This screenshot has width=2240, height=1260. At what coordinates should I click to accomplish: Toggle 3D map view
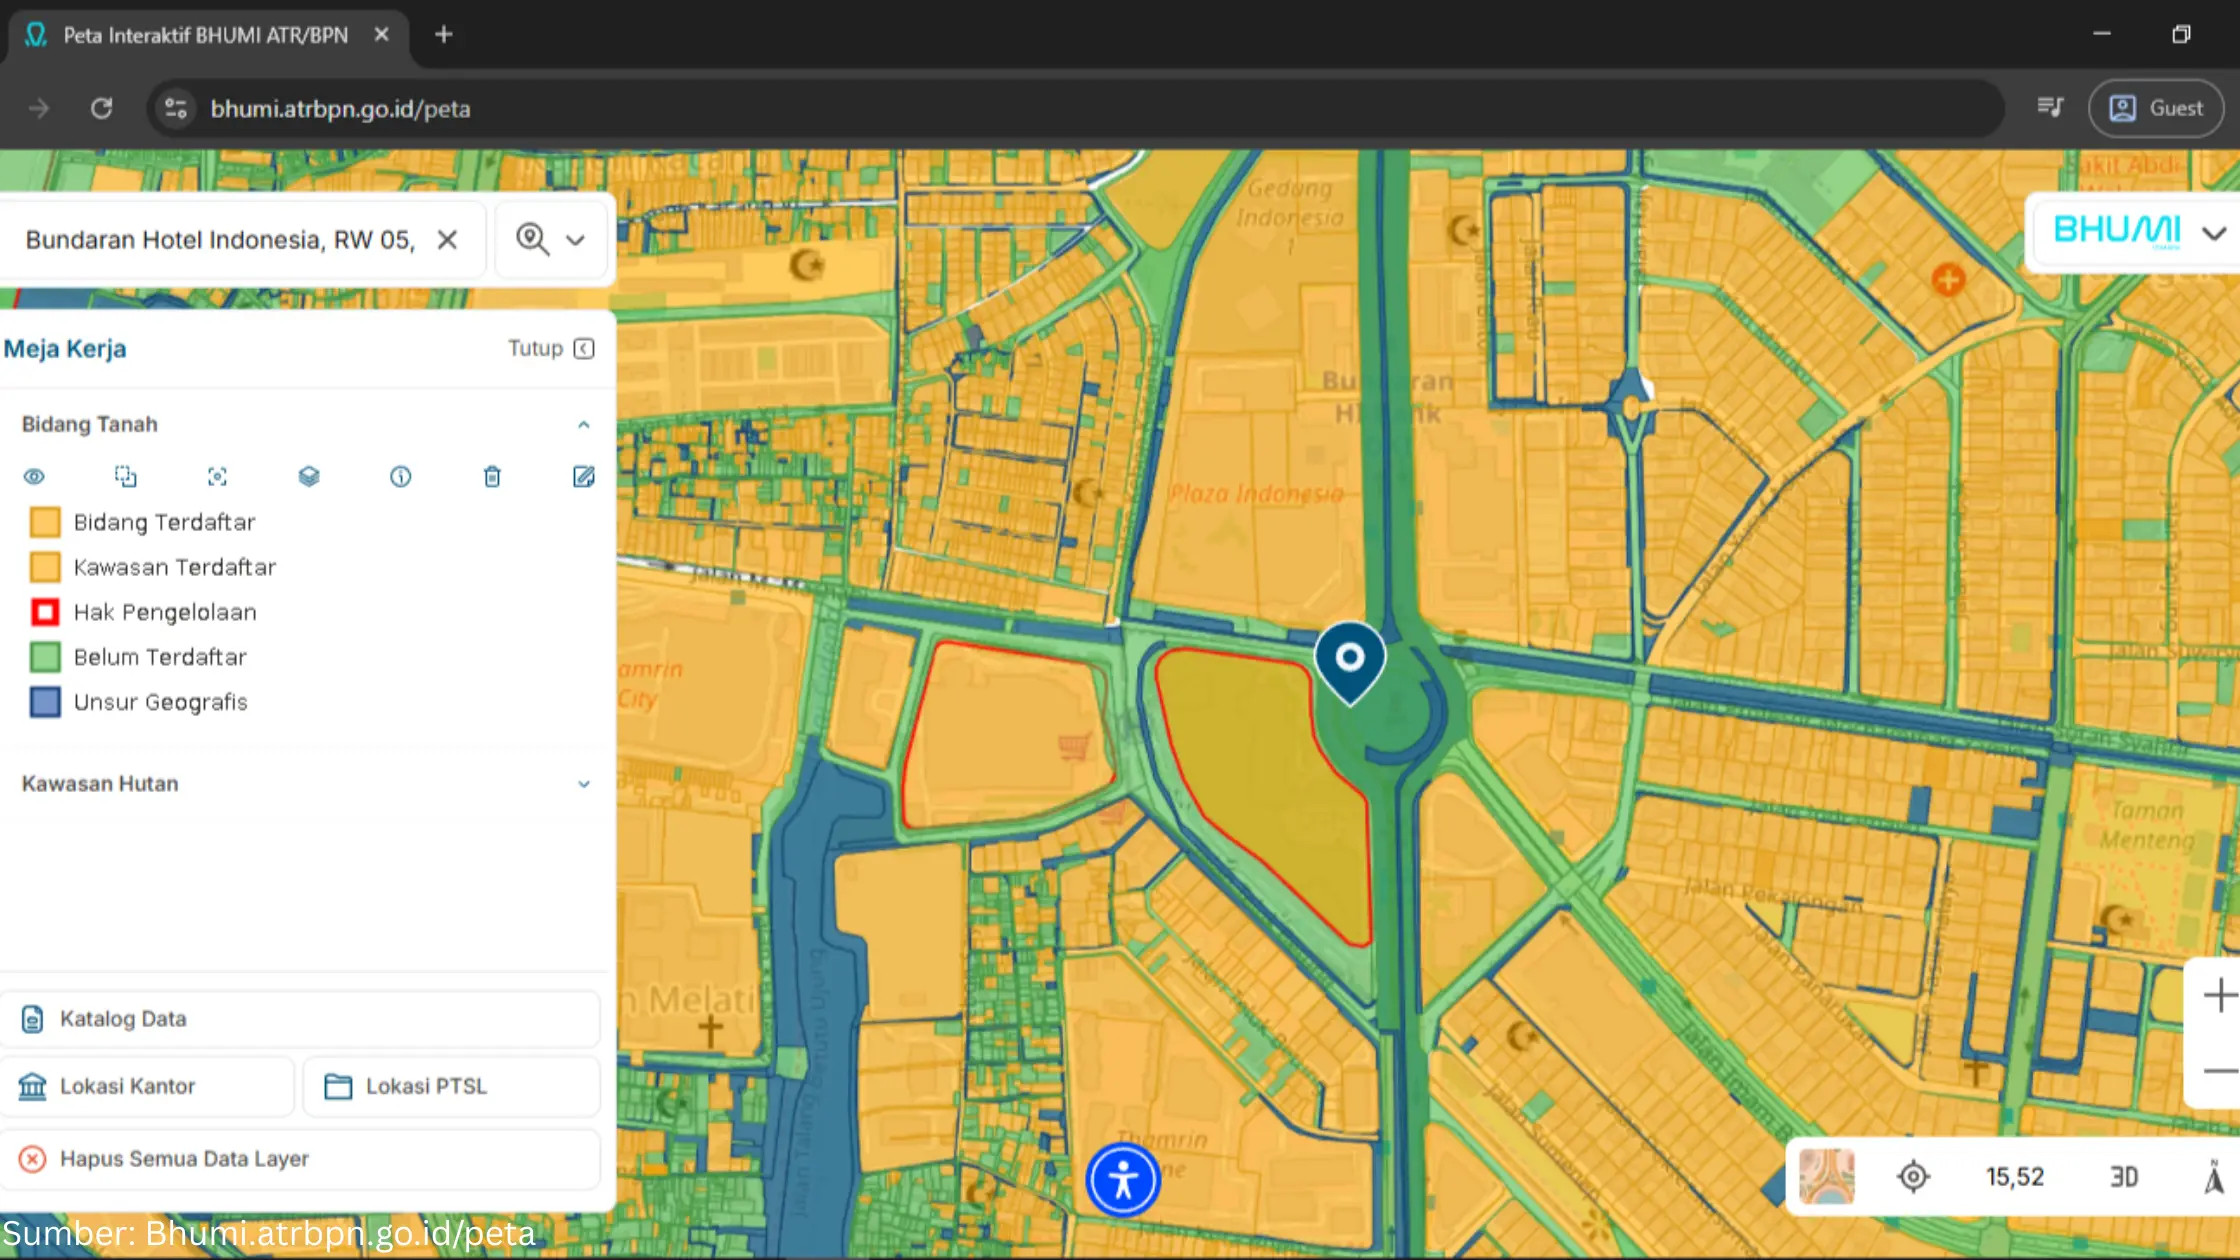pos(2124,1177)
